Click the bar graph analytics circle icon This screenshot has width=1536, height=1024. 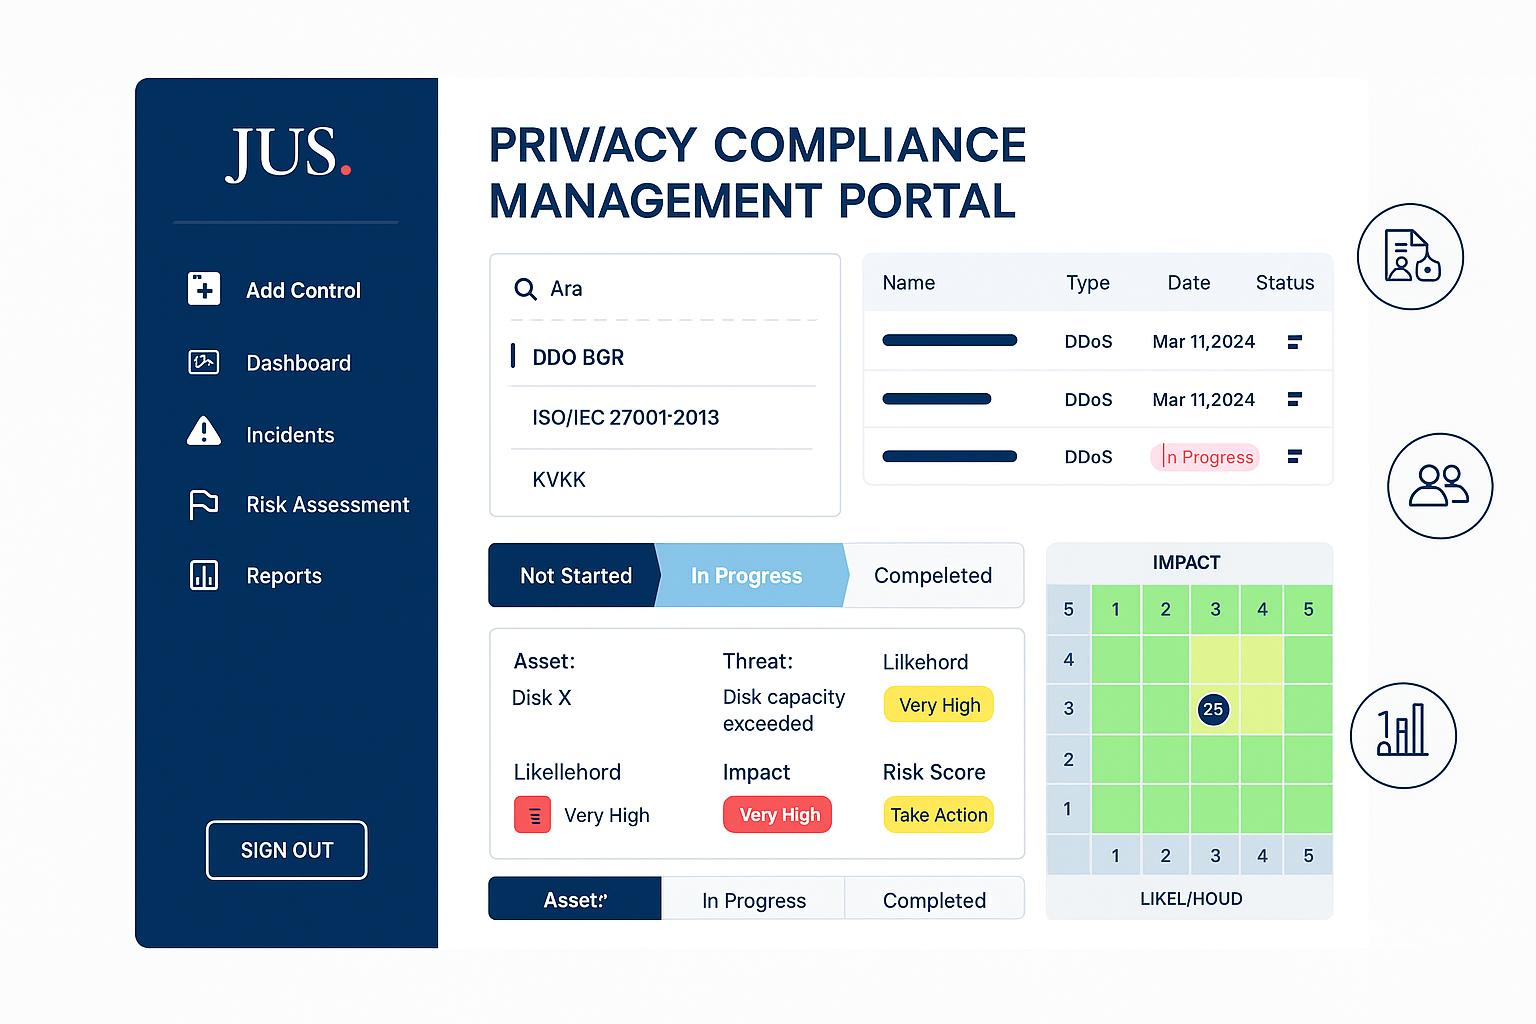pos(1402,735)
